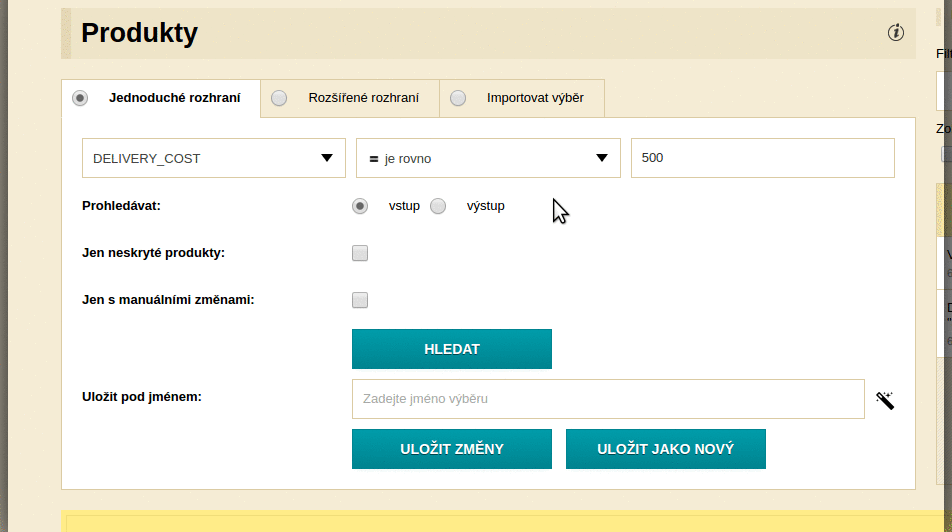Choose the 'výstup' search radio button
Image resolution: width=952 pixels, height=532 pixels.
(x=438, y=206)
